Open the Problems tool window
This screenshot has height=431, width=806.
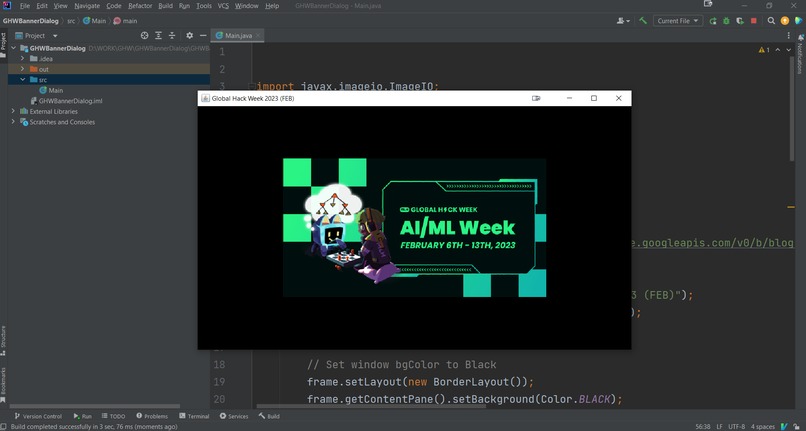click(152, 416)
